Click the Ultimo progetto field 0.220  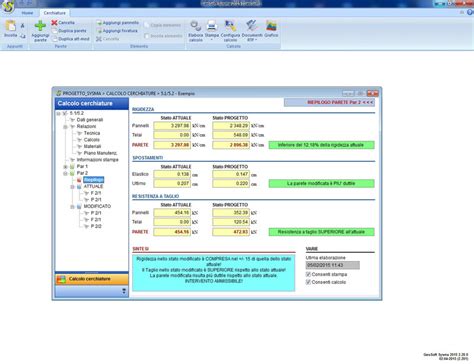(x=231, y=183)
